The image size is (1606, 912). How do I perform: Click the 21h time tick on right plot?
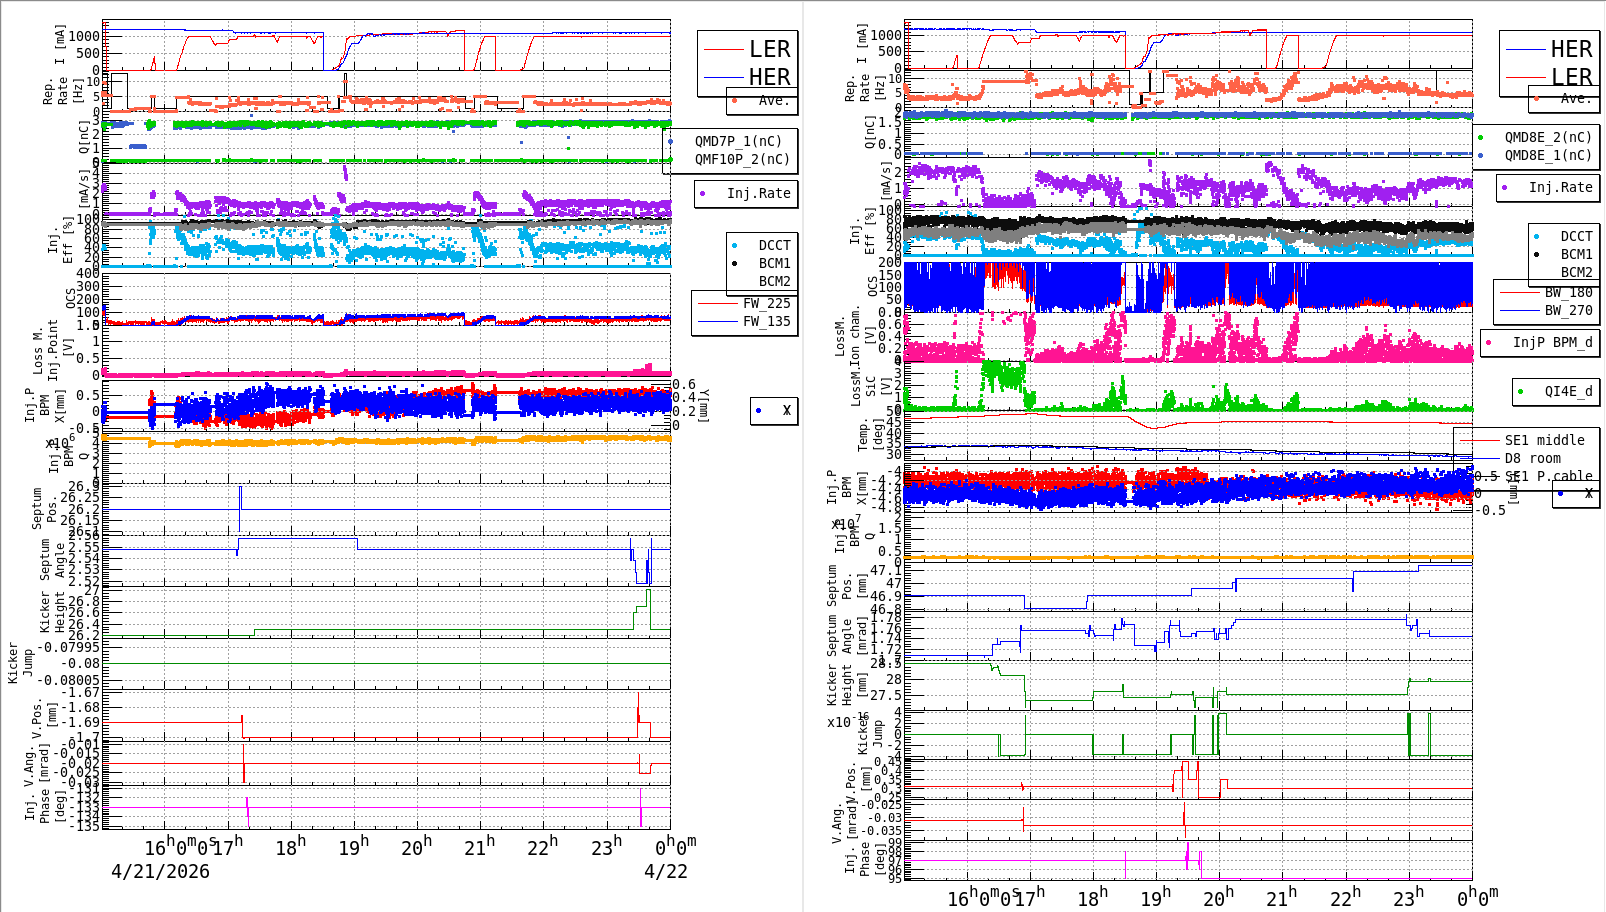point(1281,897)
